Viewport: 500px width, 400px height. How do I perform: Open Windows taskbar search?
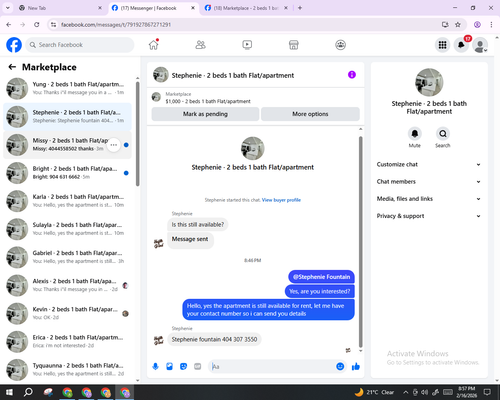click(28, 392)
